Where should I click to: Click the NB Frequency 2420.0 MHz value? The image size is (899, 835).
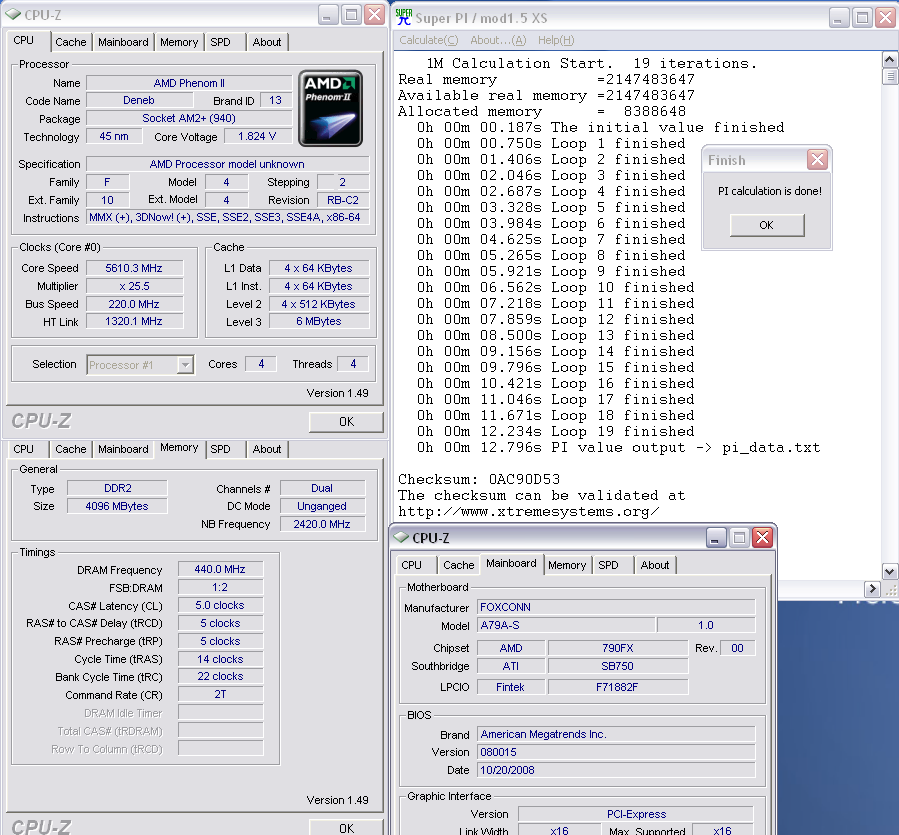point(322,524)
